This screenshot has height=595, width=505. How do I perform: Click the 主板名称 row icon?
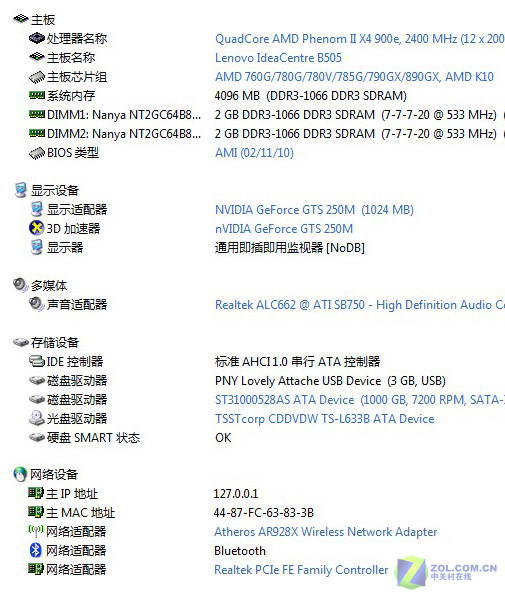[x=37, y=57]
